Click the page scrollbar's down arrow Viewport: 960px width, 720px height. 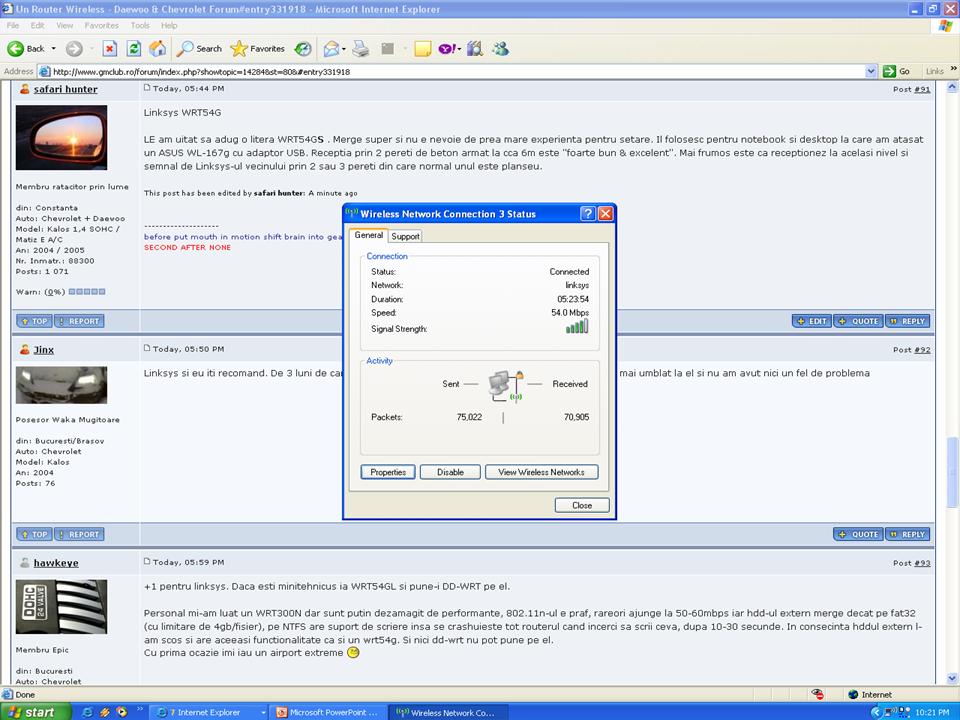point(952,678)
